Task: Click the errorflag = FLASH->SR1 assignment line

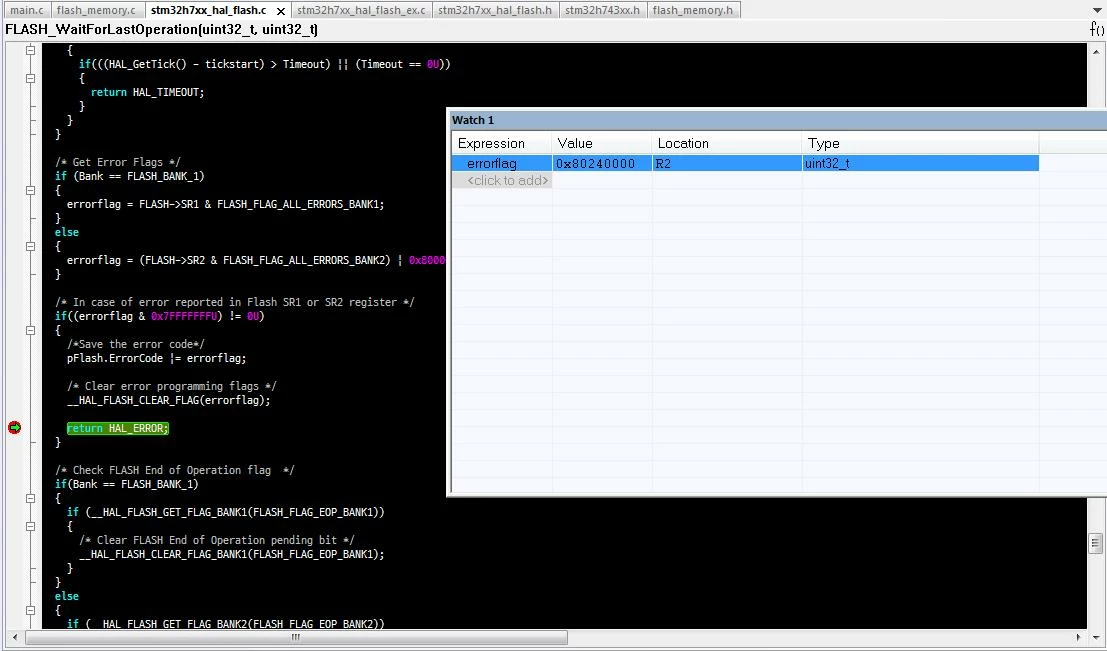Action: [225, 204]
